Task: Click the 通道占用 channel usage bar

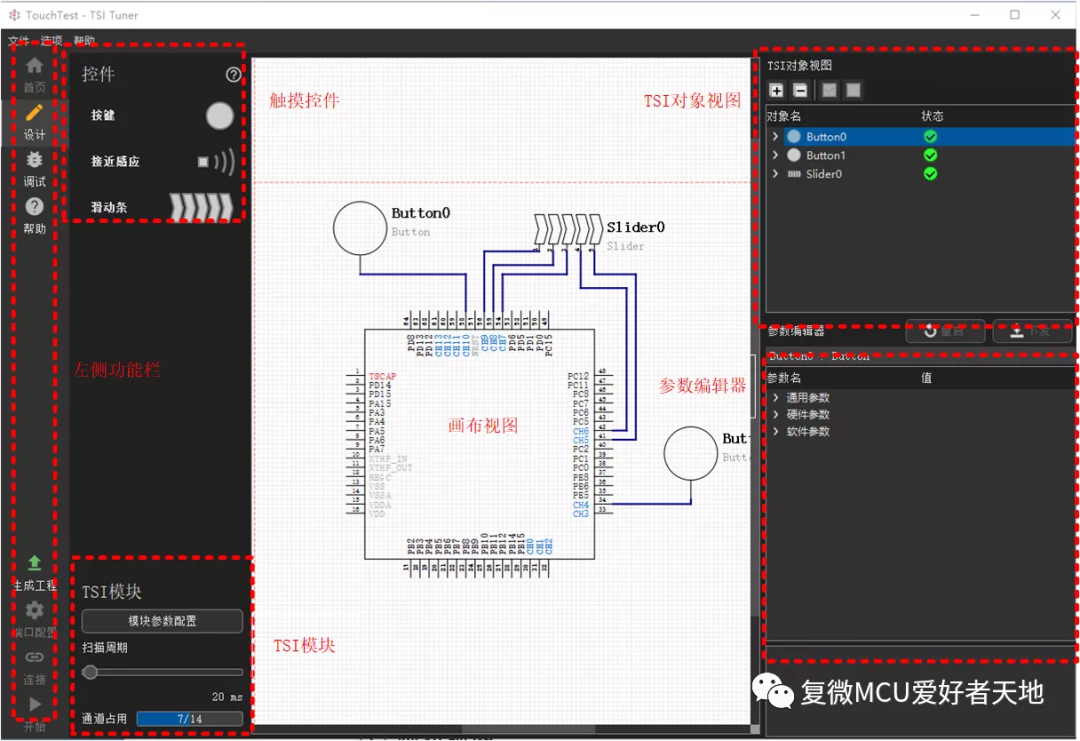Action: [x=190, y=718]
